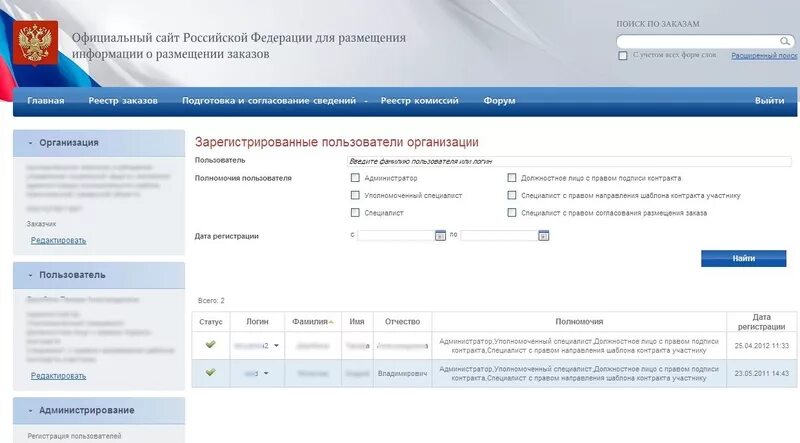Viewport: 800px width, 443px height.
Task: Collapse the Организация sidebar section
Action: pos(30,143)
